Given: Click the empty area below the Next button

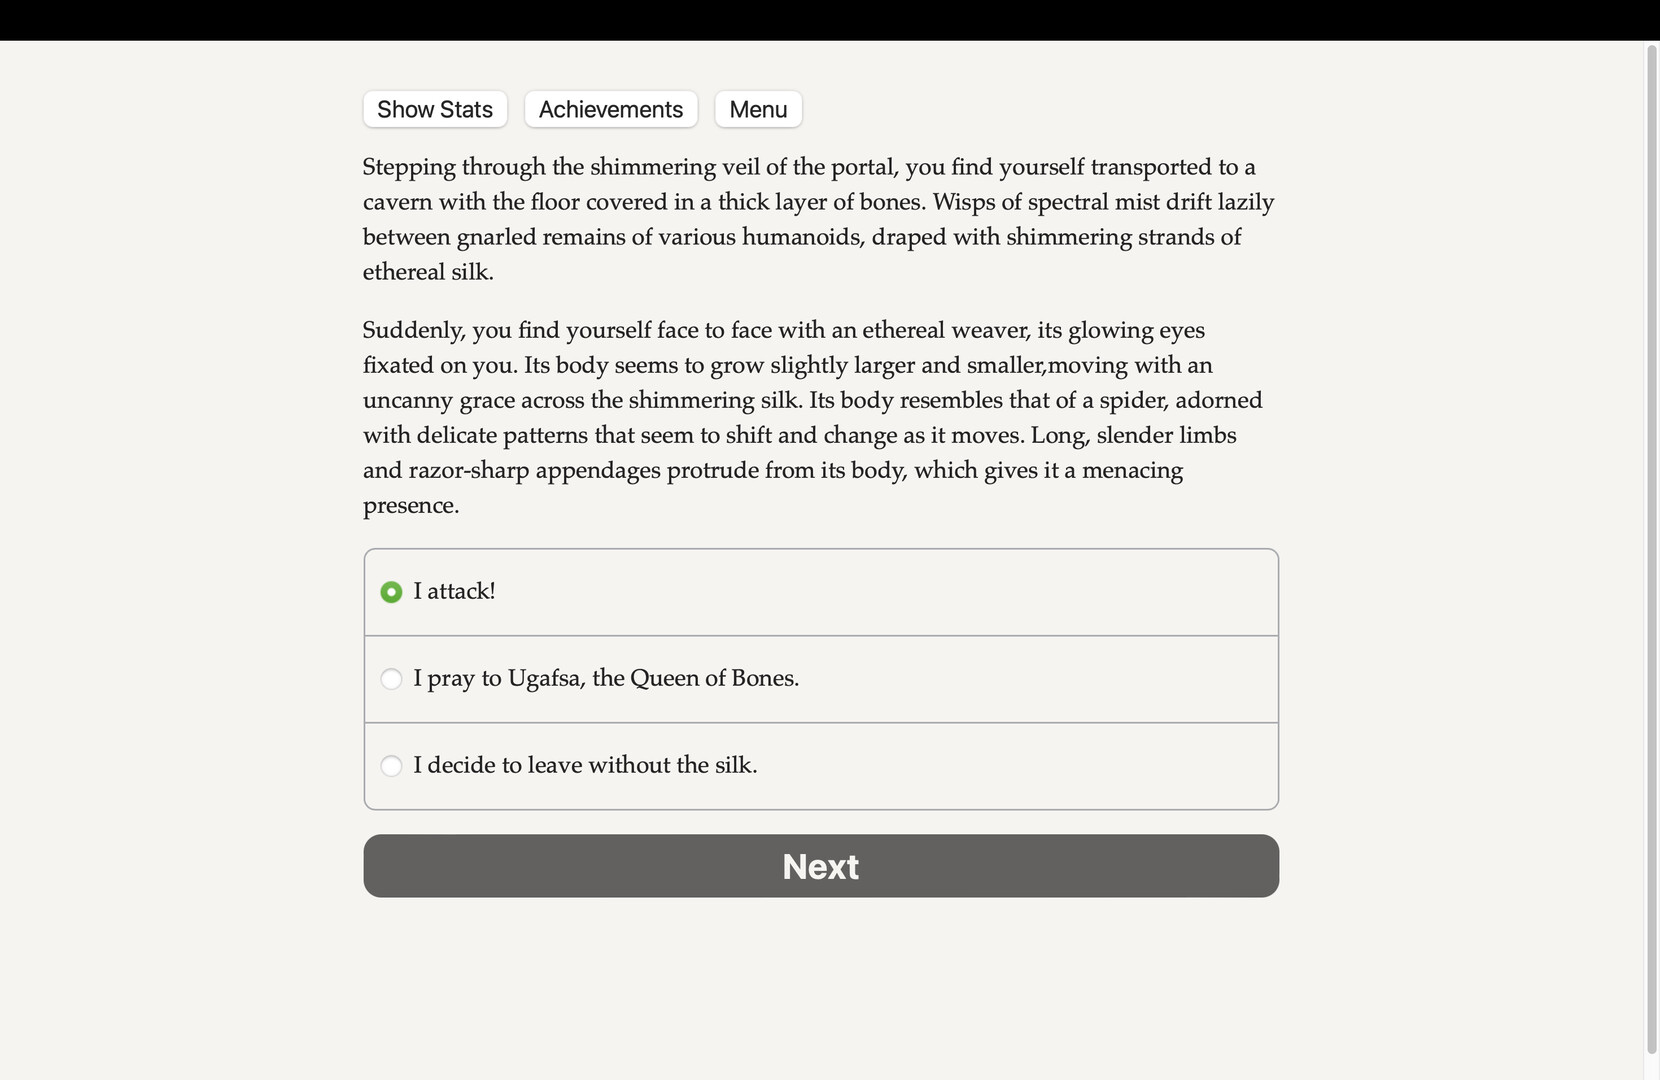Looking at the screenshot, I should (820, 990).
